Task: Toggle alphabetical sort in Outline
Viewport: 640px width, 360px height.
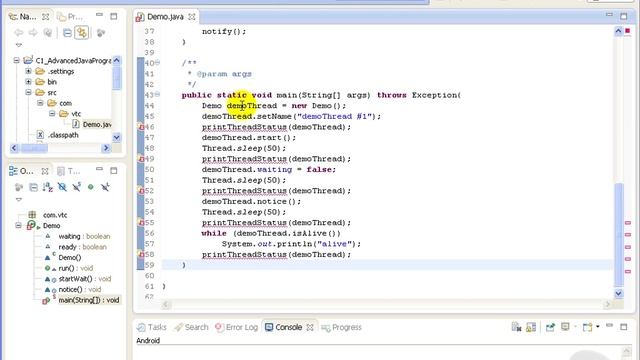Action: [48, 187]
